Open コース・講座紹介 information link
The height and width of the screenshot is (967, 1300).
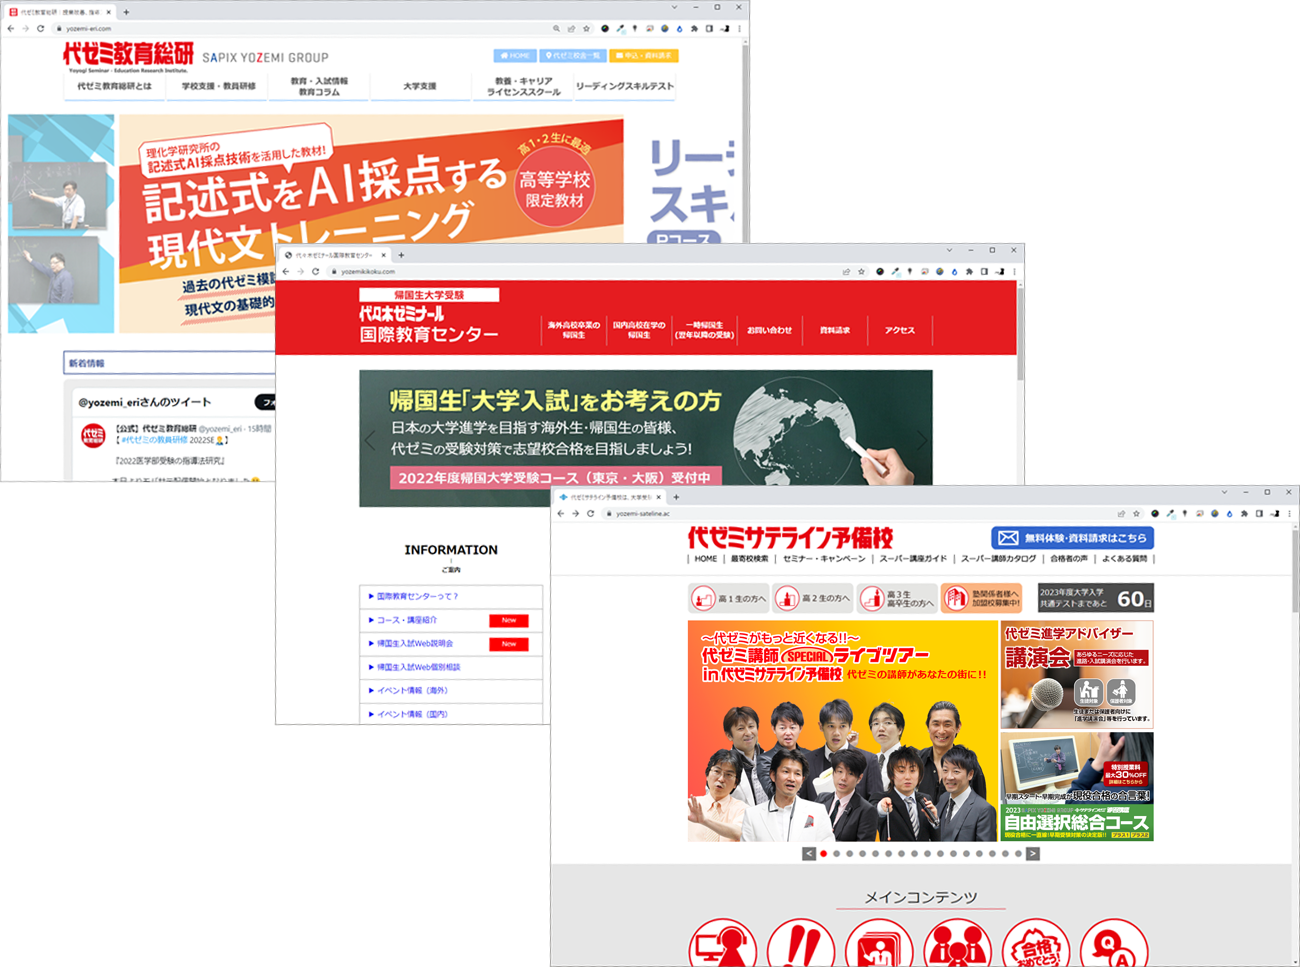click(x=406, y=620)
